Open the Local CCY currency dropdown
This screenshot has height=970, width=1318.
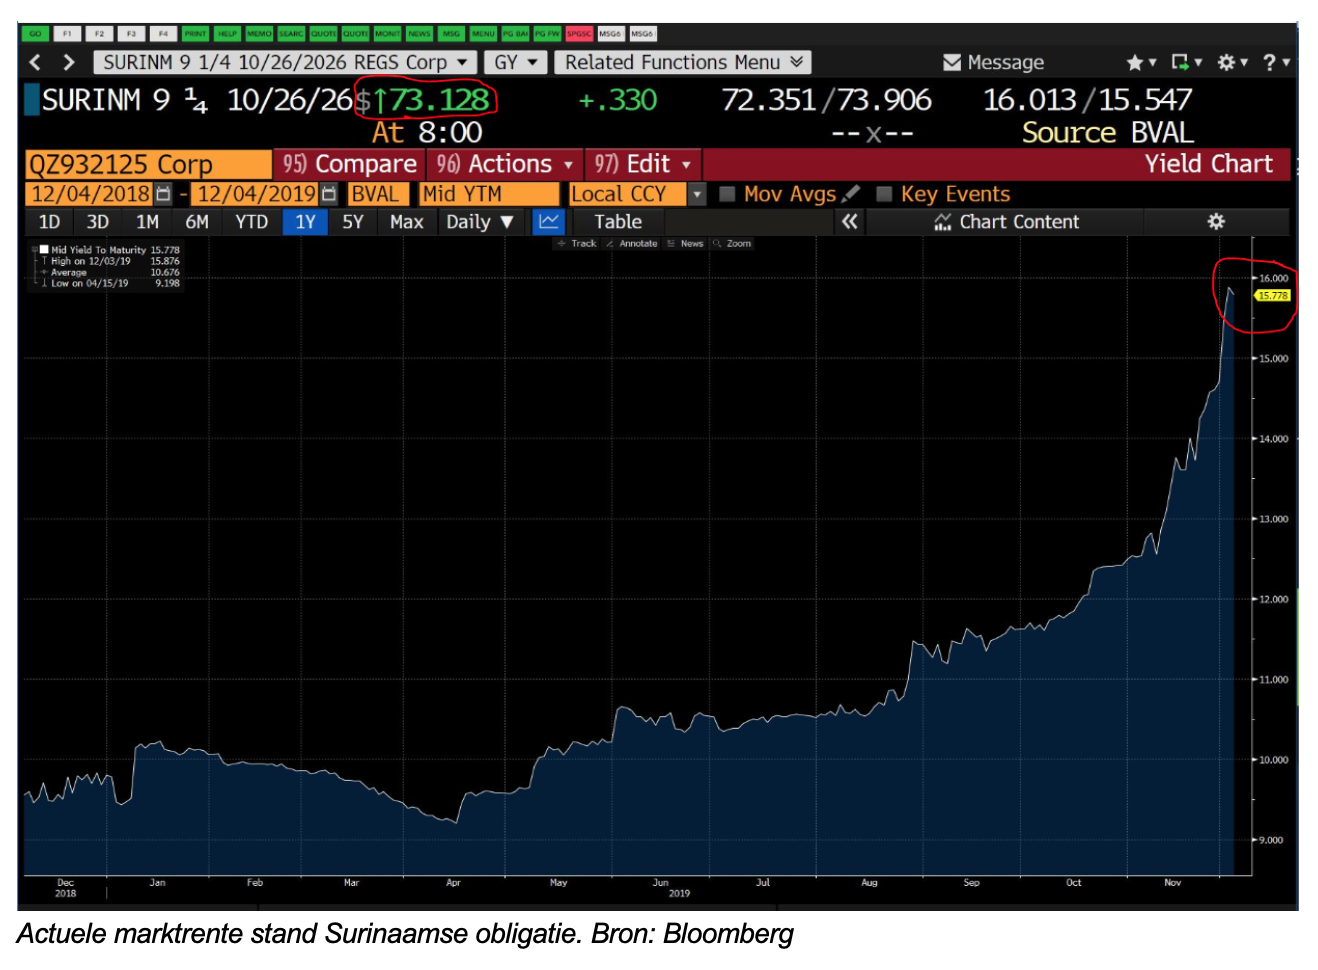697,194
